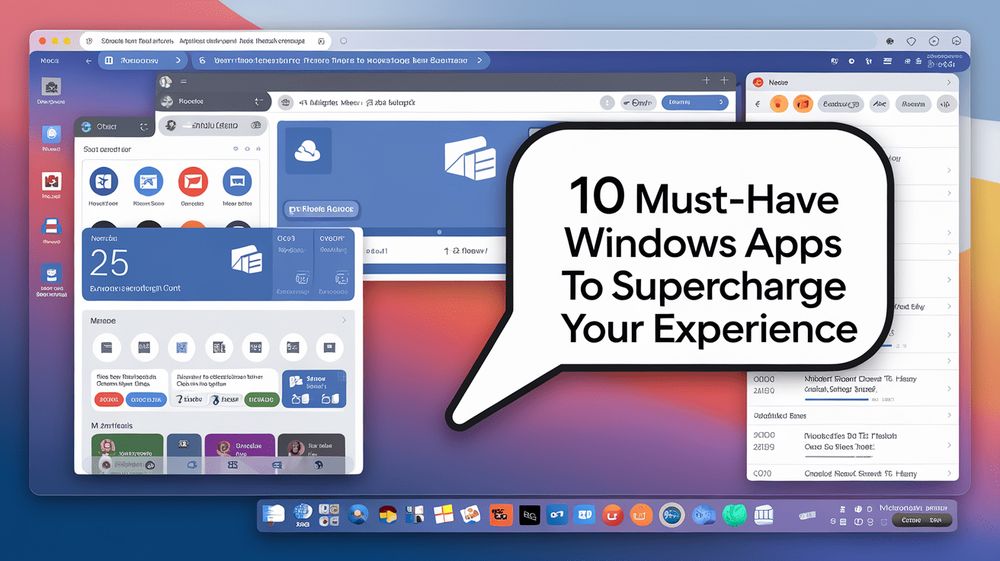Click the avatar icon in middle window title bar

(x=166, y=82)
